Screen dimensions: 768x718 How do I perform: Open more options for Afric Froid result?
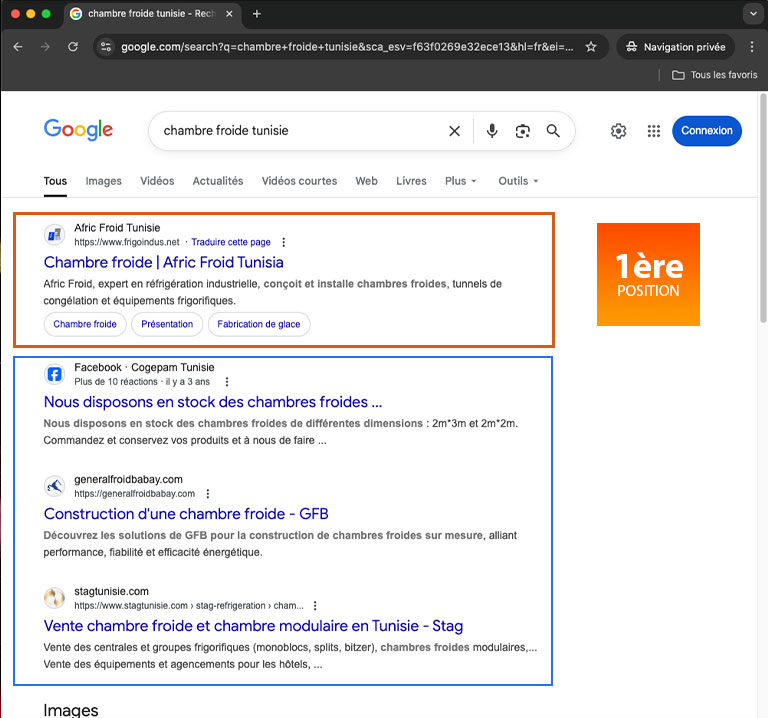(284, 242)
